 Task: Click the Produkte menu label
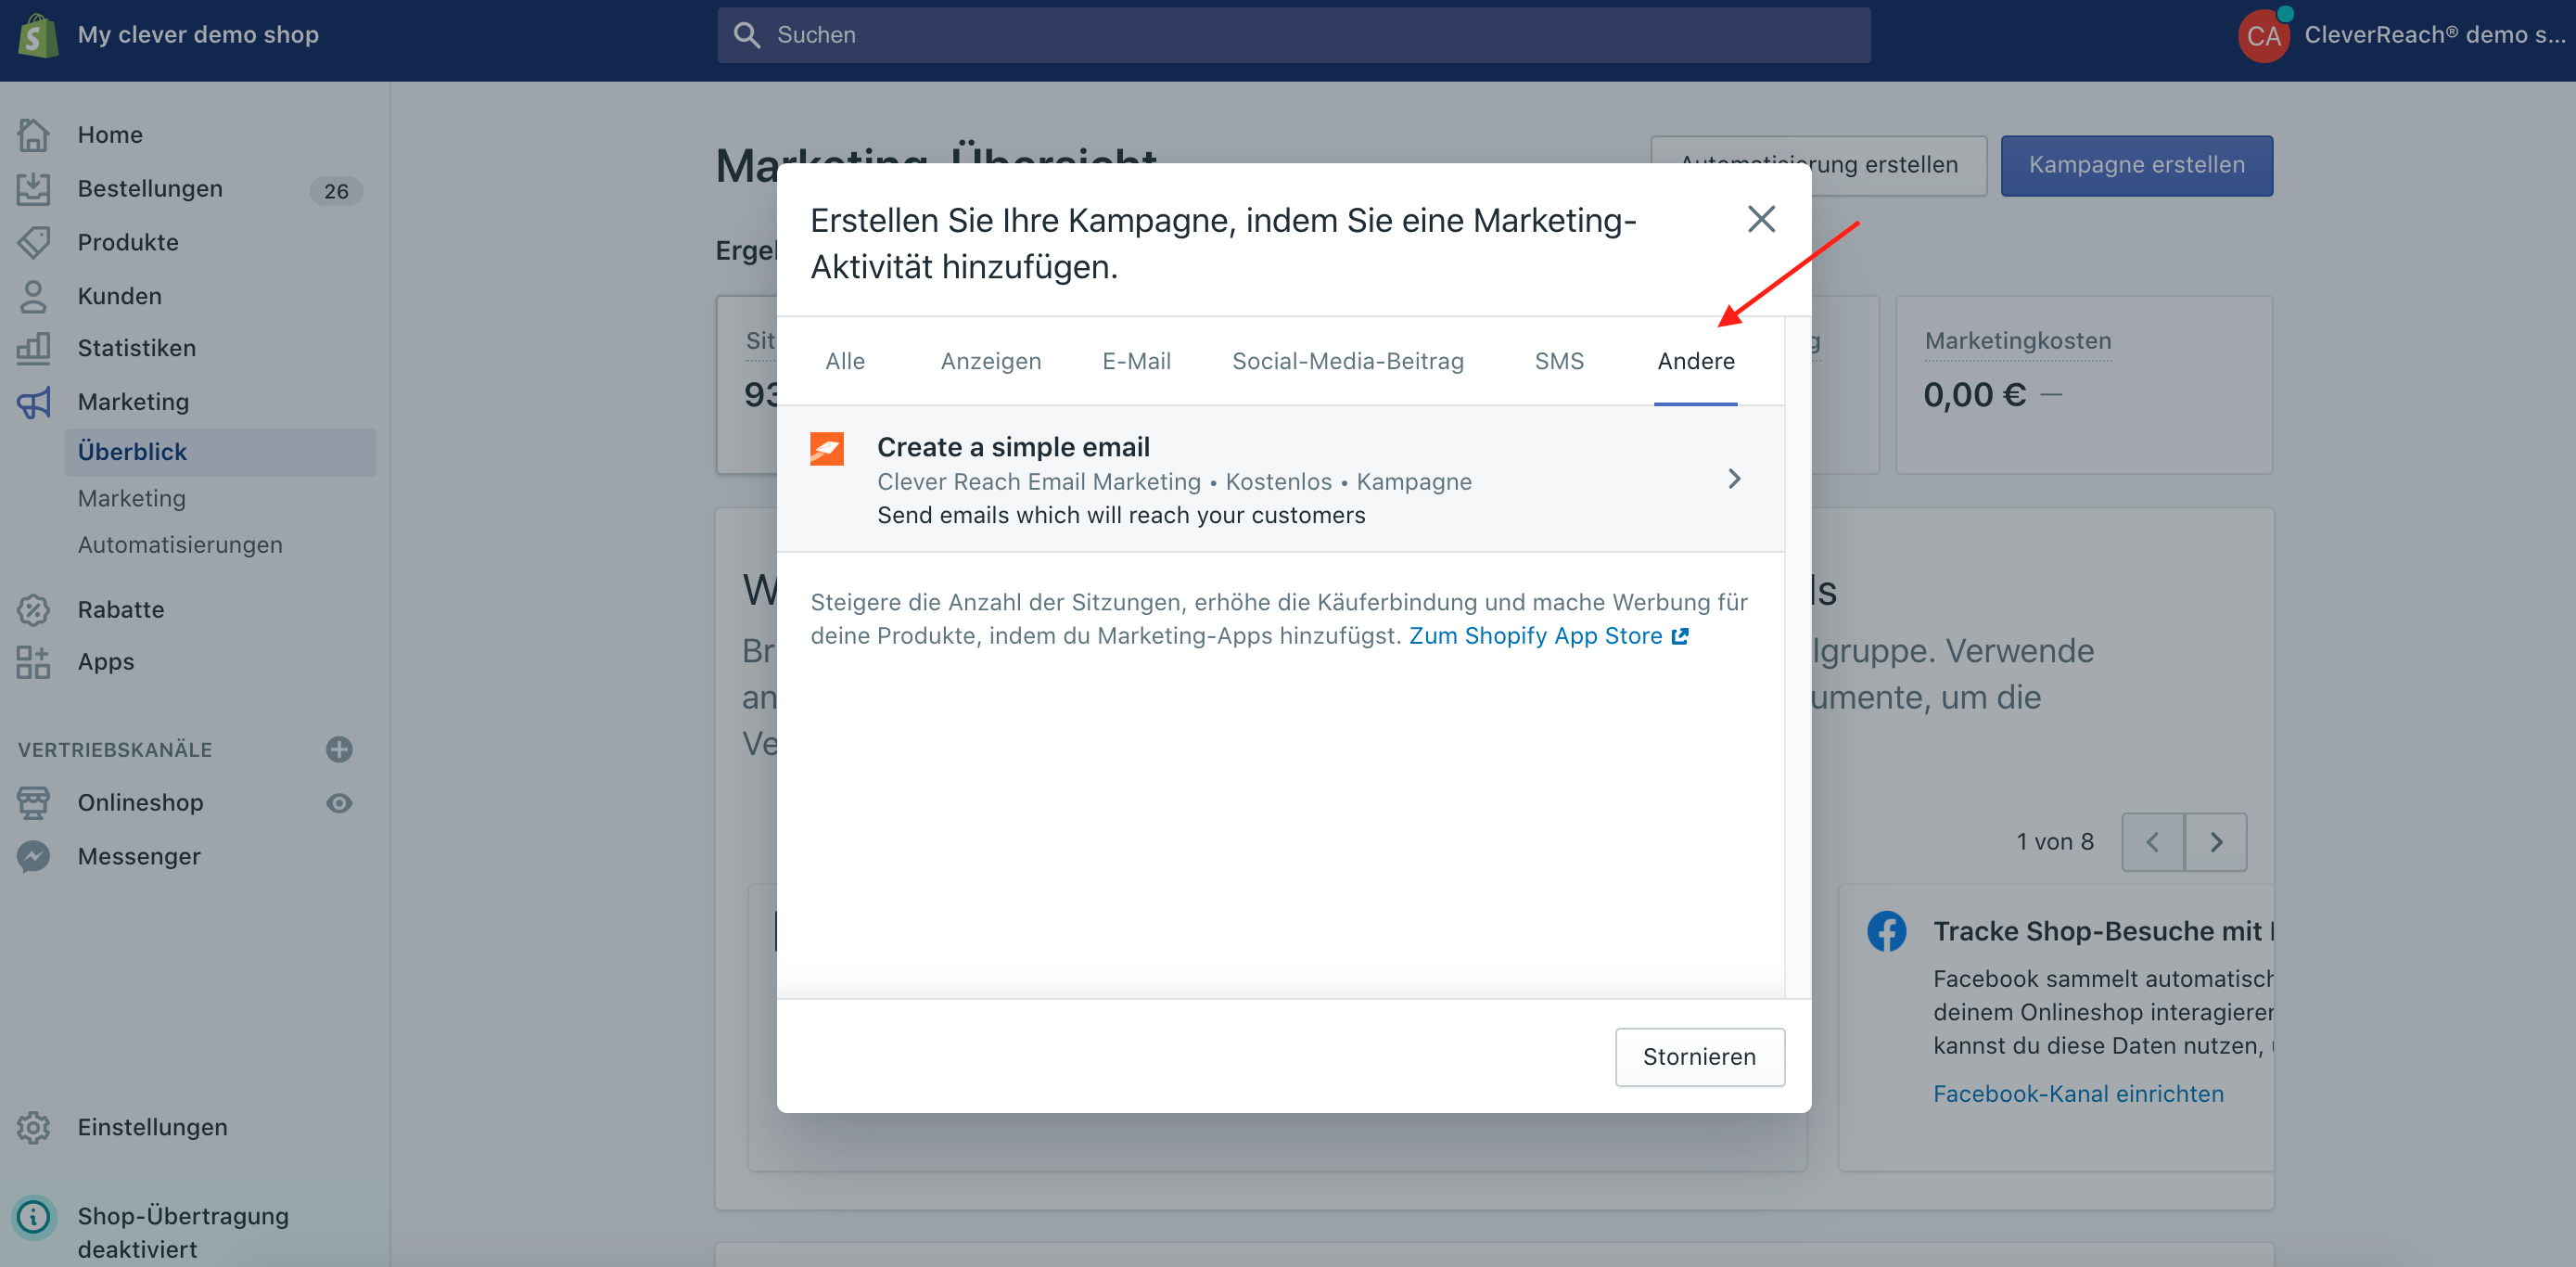pyautogui.click(x=128, y=242)
